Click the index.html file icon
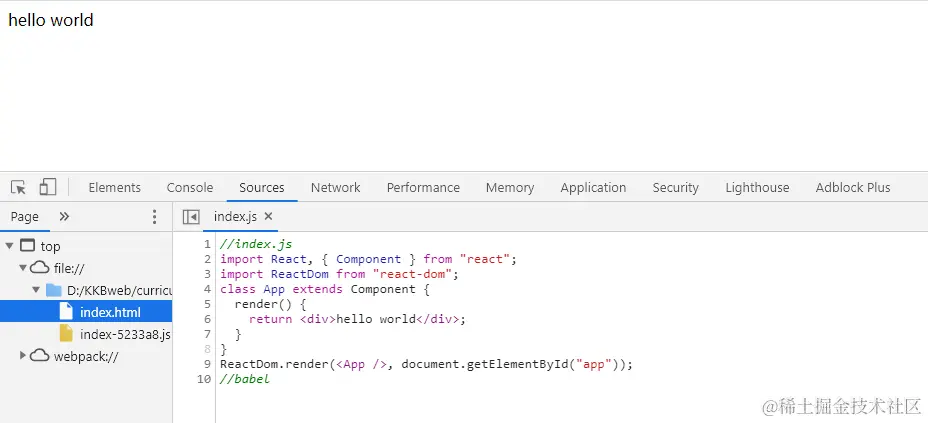The image size is (928, 423). click(x=66, y=312)
